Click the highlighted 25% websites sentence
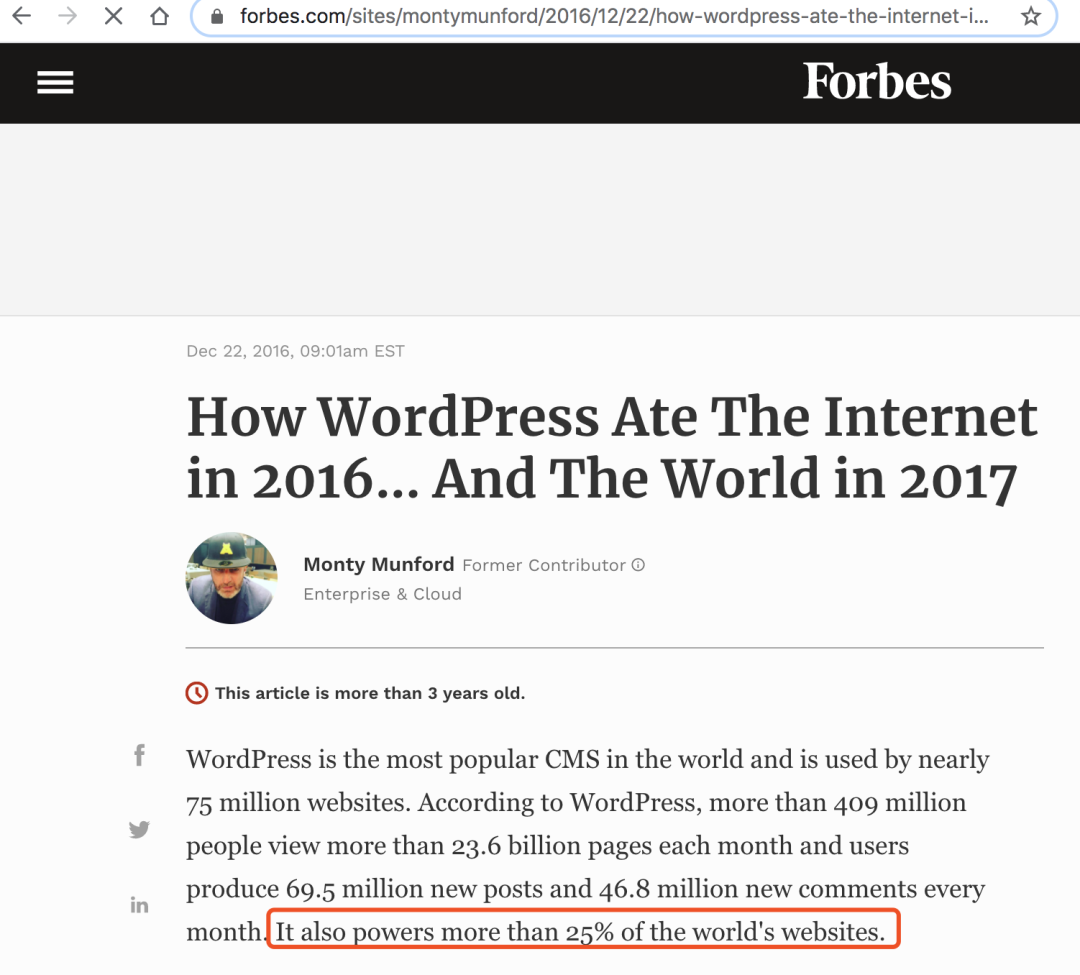Screen dimensions: 1080x975 pos(583,932)
